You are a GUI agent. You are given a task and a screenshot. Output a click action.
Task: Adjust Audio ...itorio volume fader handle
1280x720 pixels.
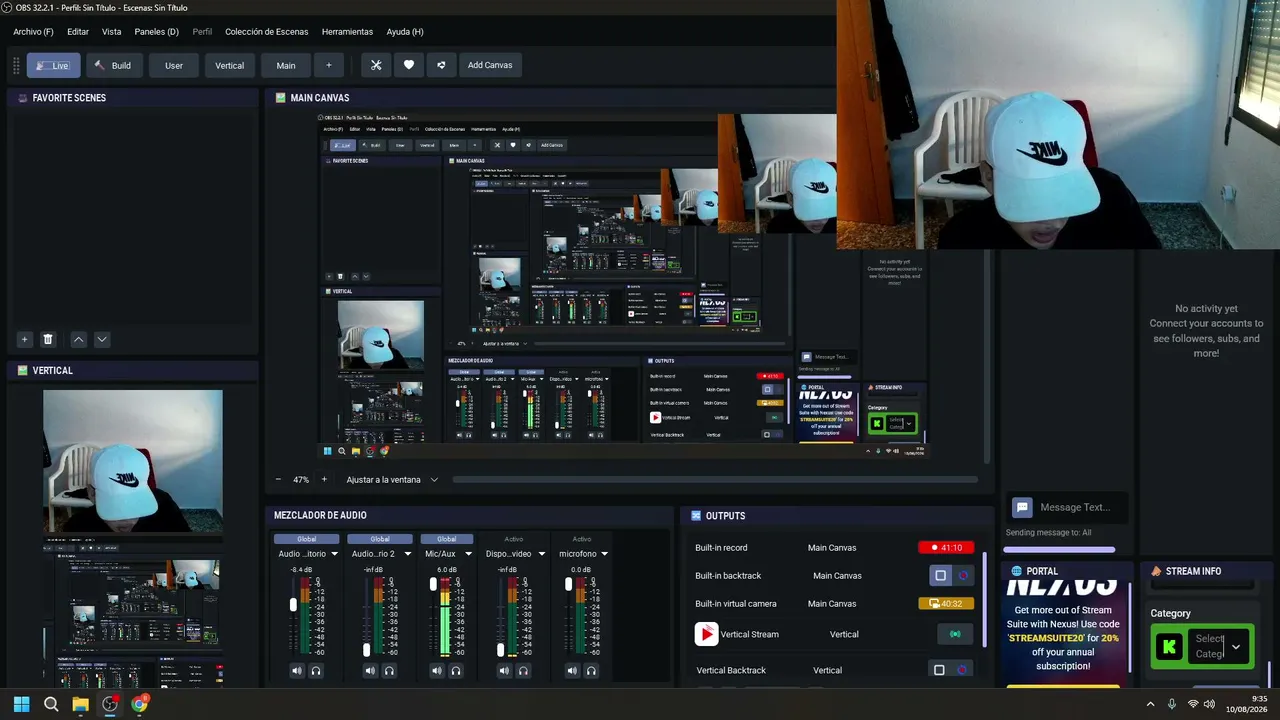[x=293, y=604]
